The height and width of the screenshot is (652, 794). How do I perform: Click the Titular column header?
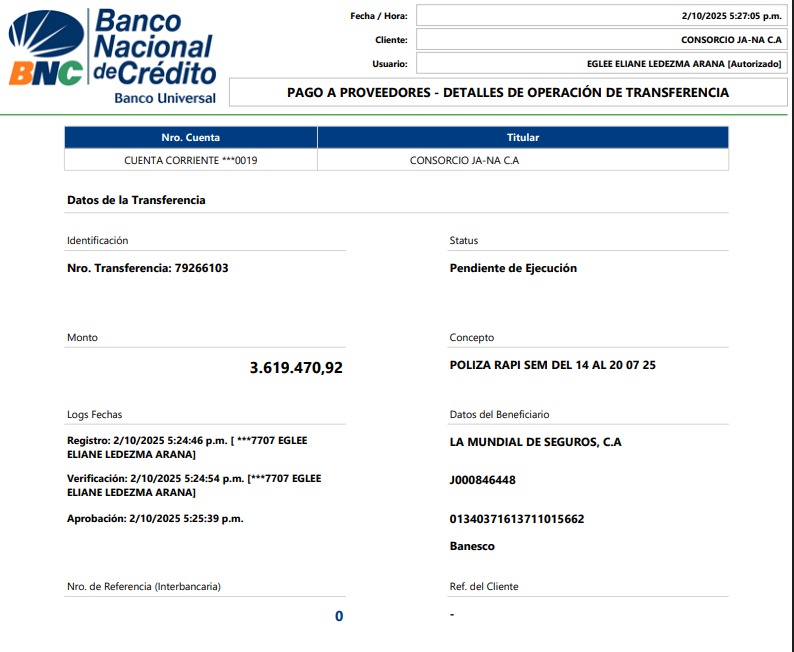[522, 137]
